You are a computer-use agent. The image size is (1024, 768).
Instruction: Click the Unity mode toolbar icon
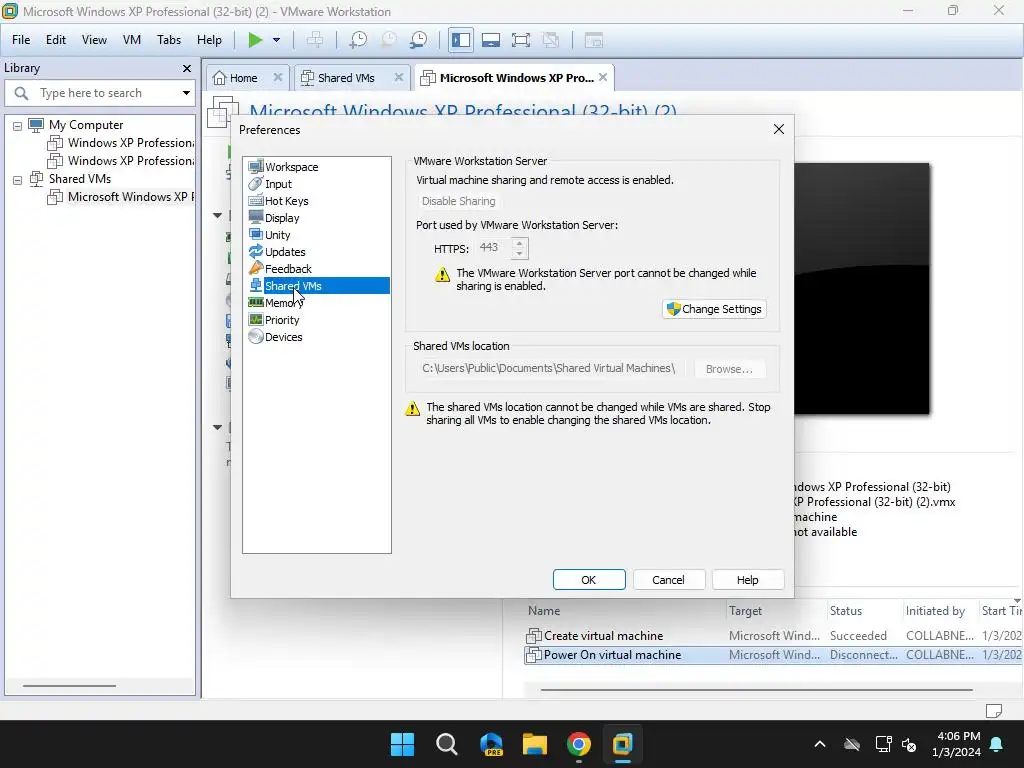(x=551, y=40)
